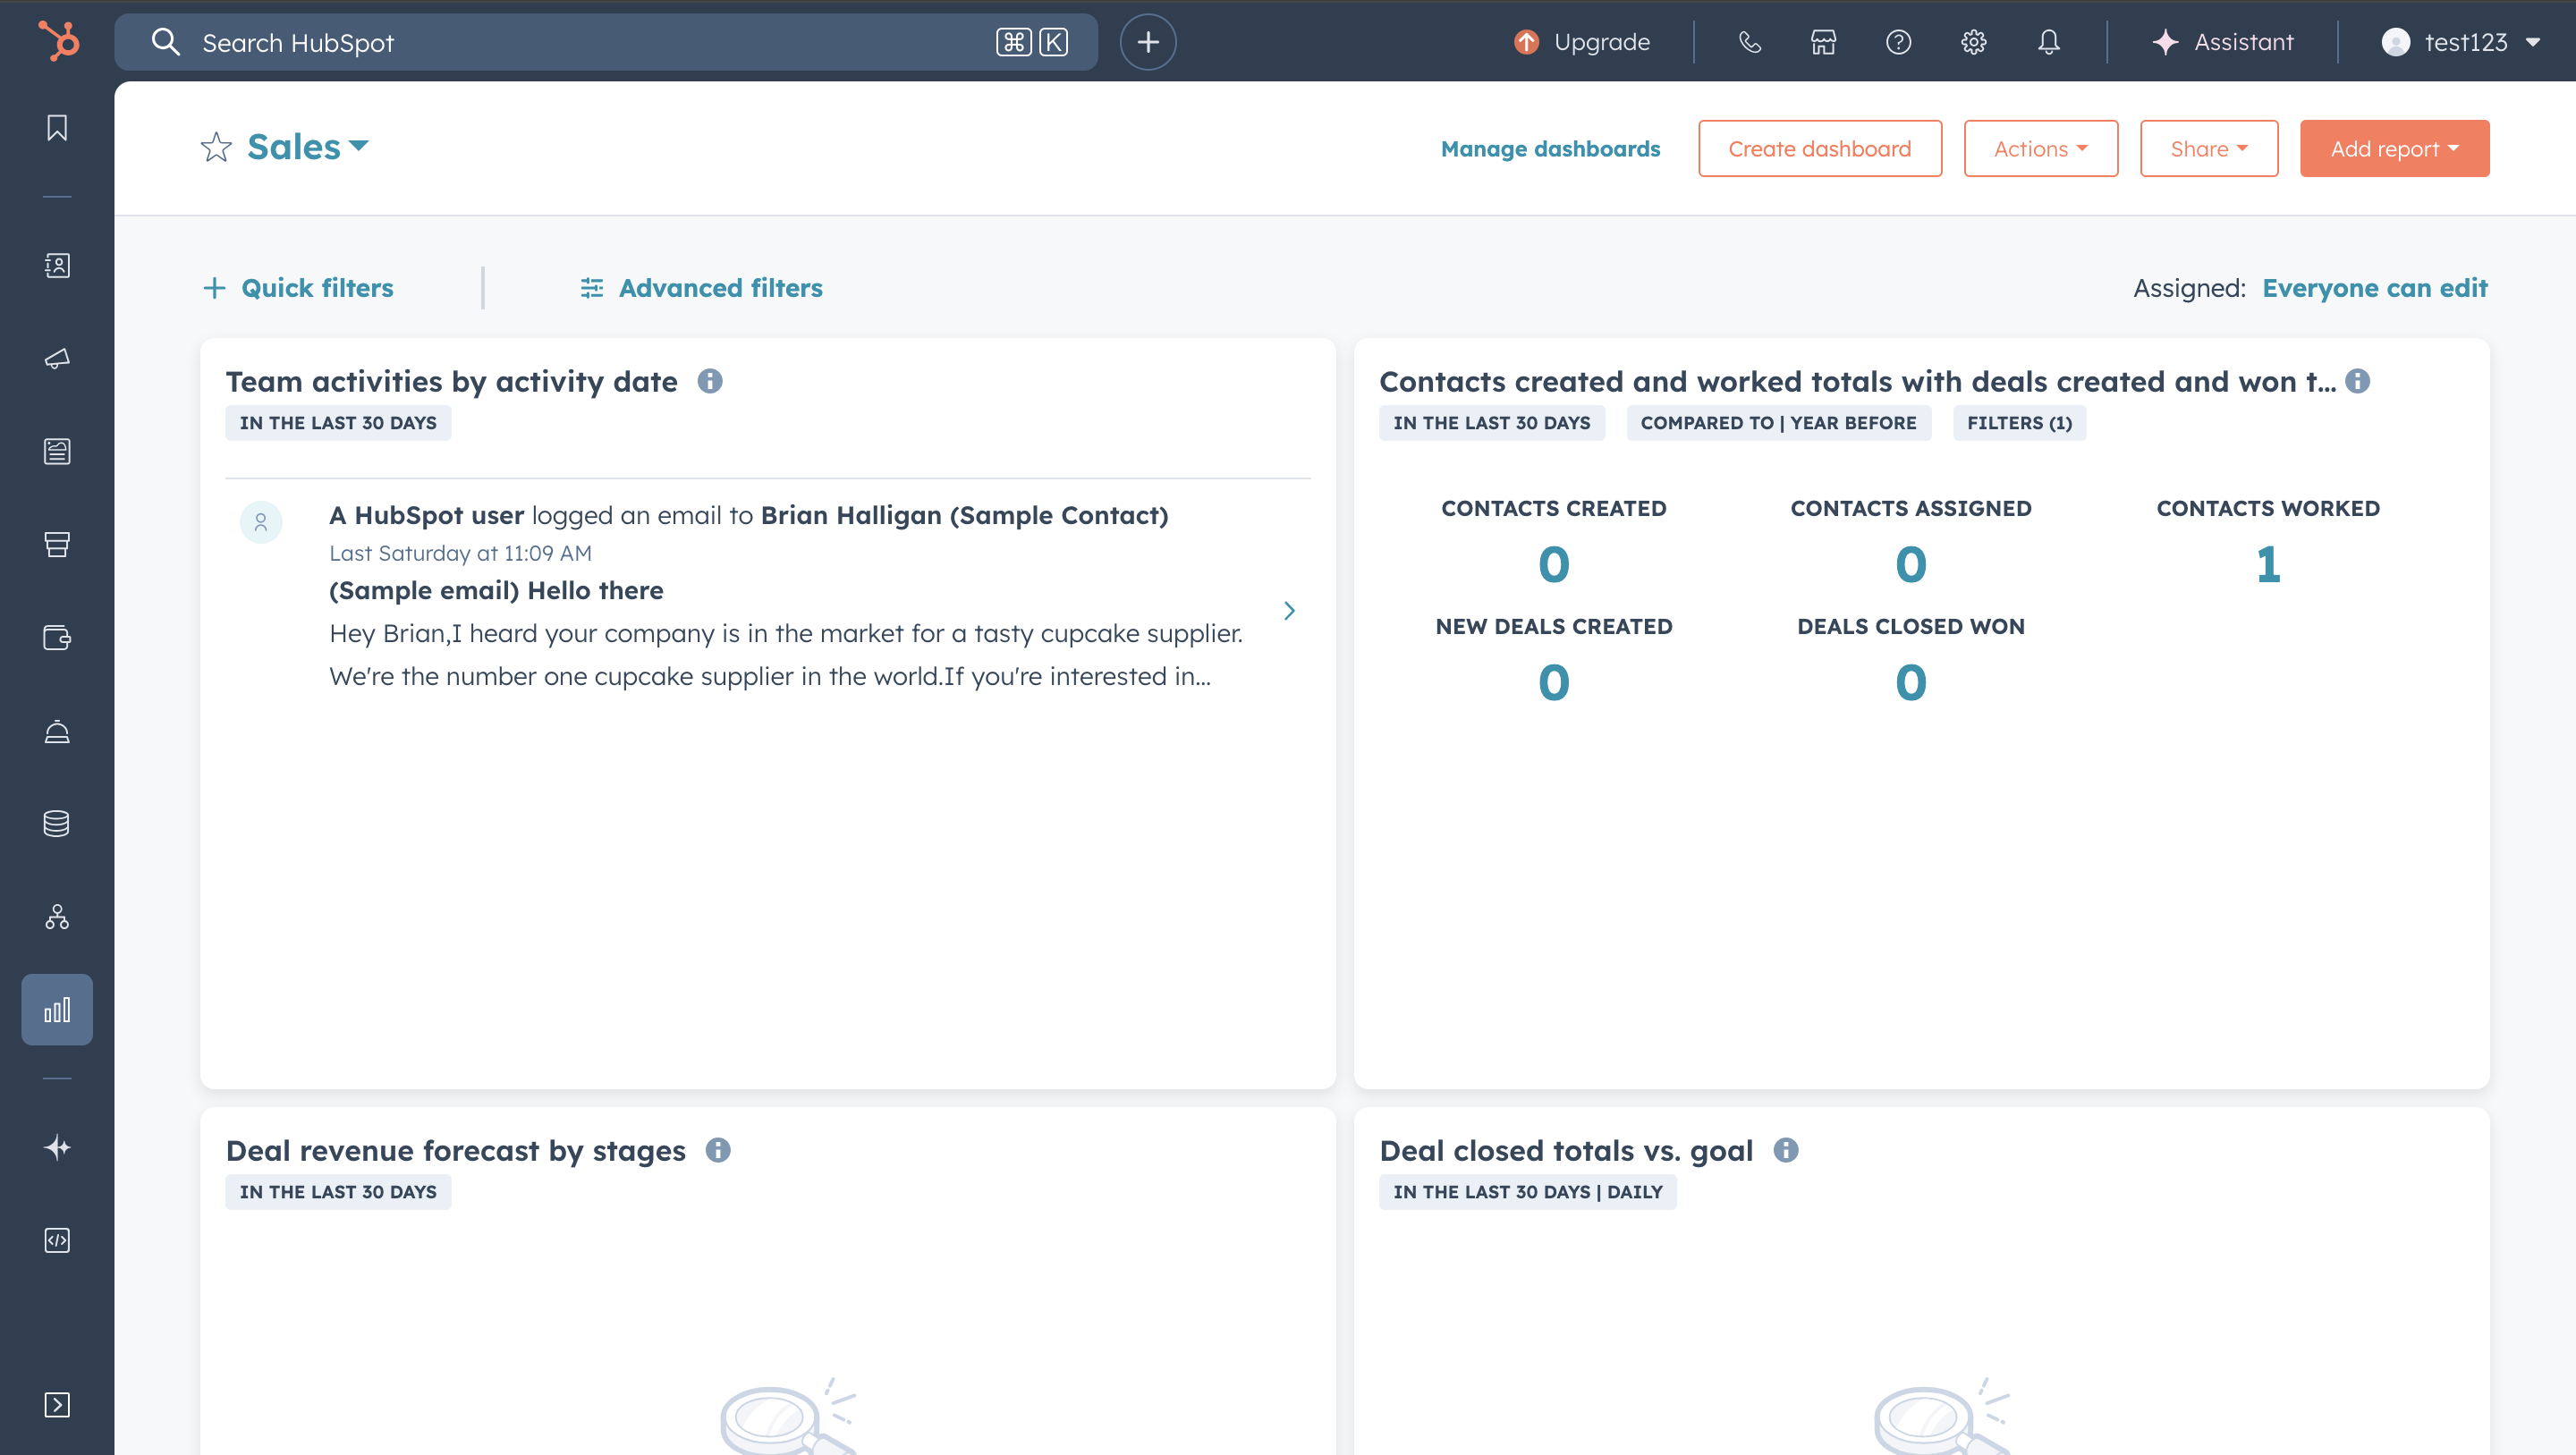Open the Marketplace store icon
The height and width of the screenshot is (1455, 2576).
pos(1823,42)
